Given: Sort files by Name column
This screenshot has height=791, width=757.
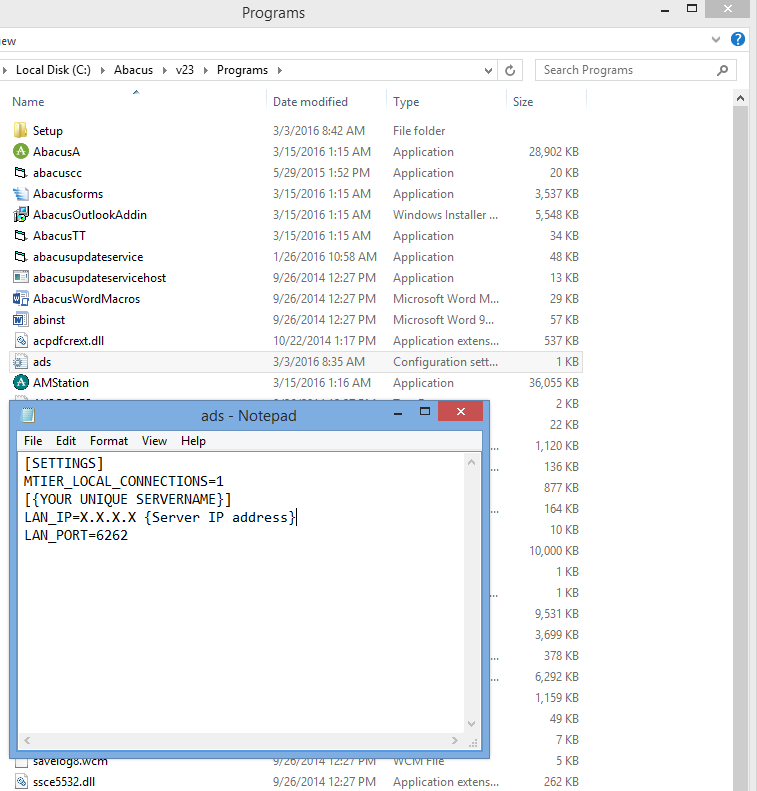Looking at the screenshot, I should 28,102.
